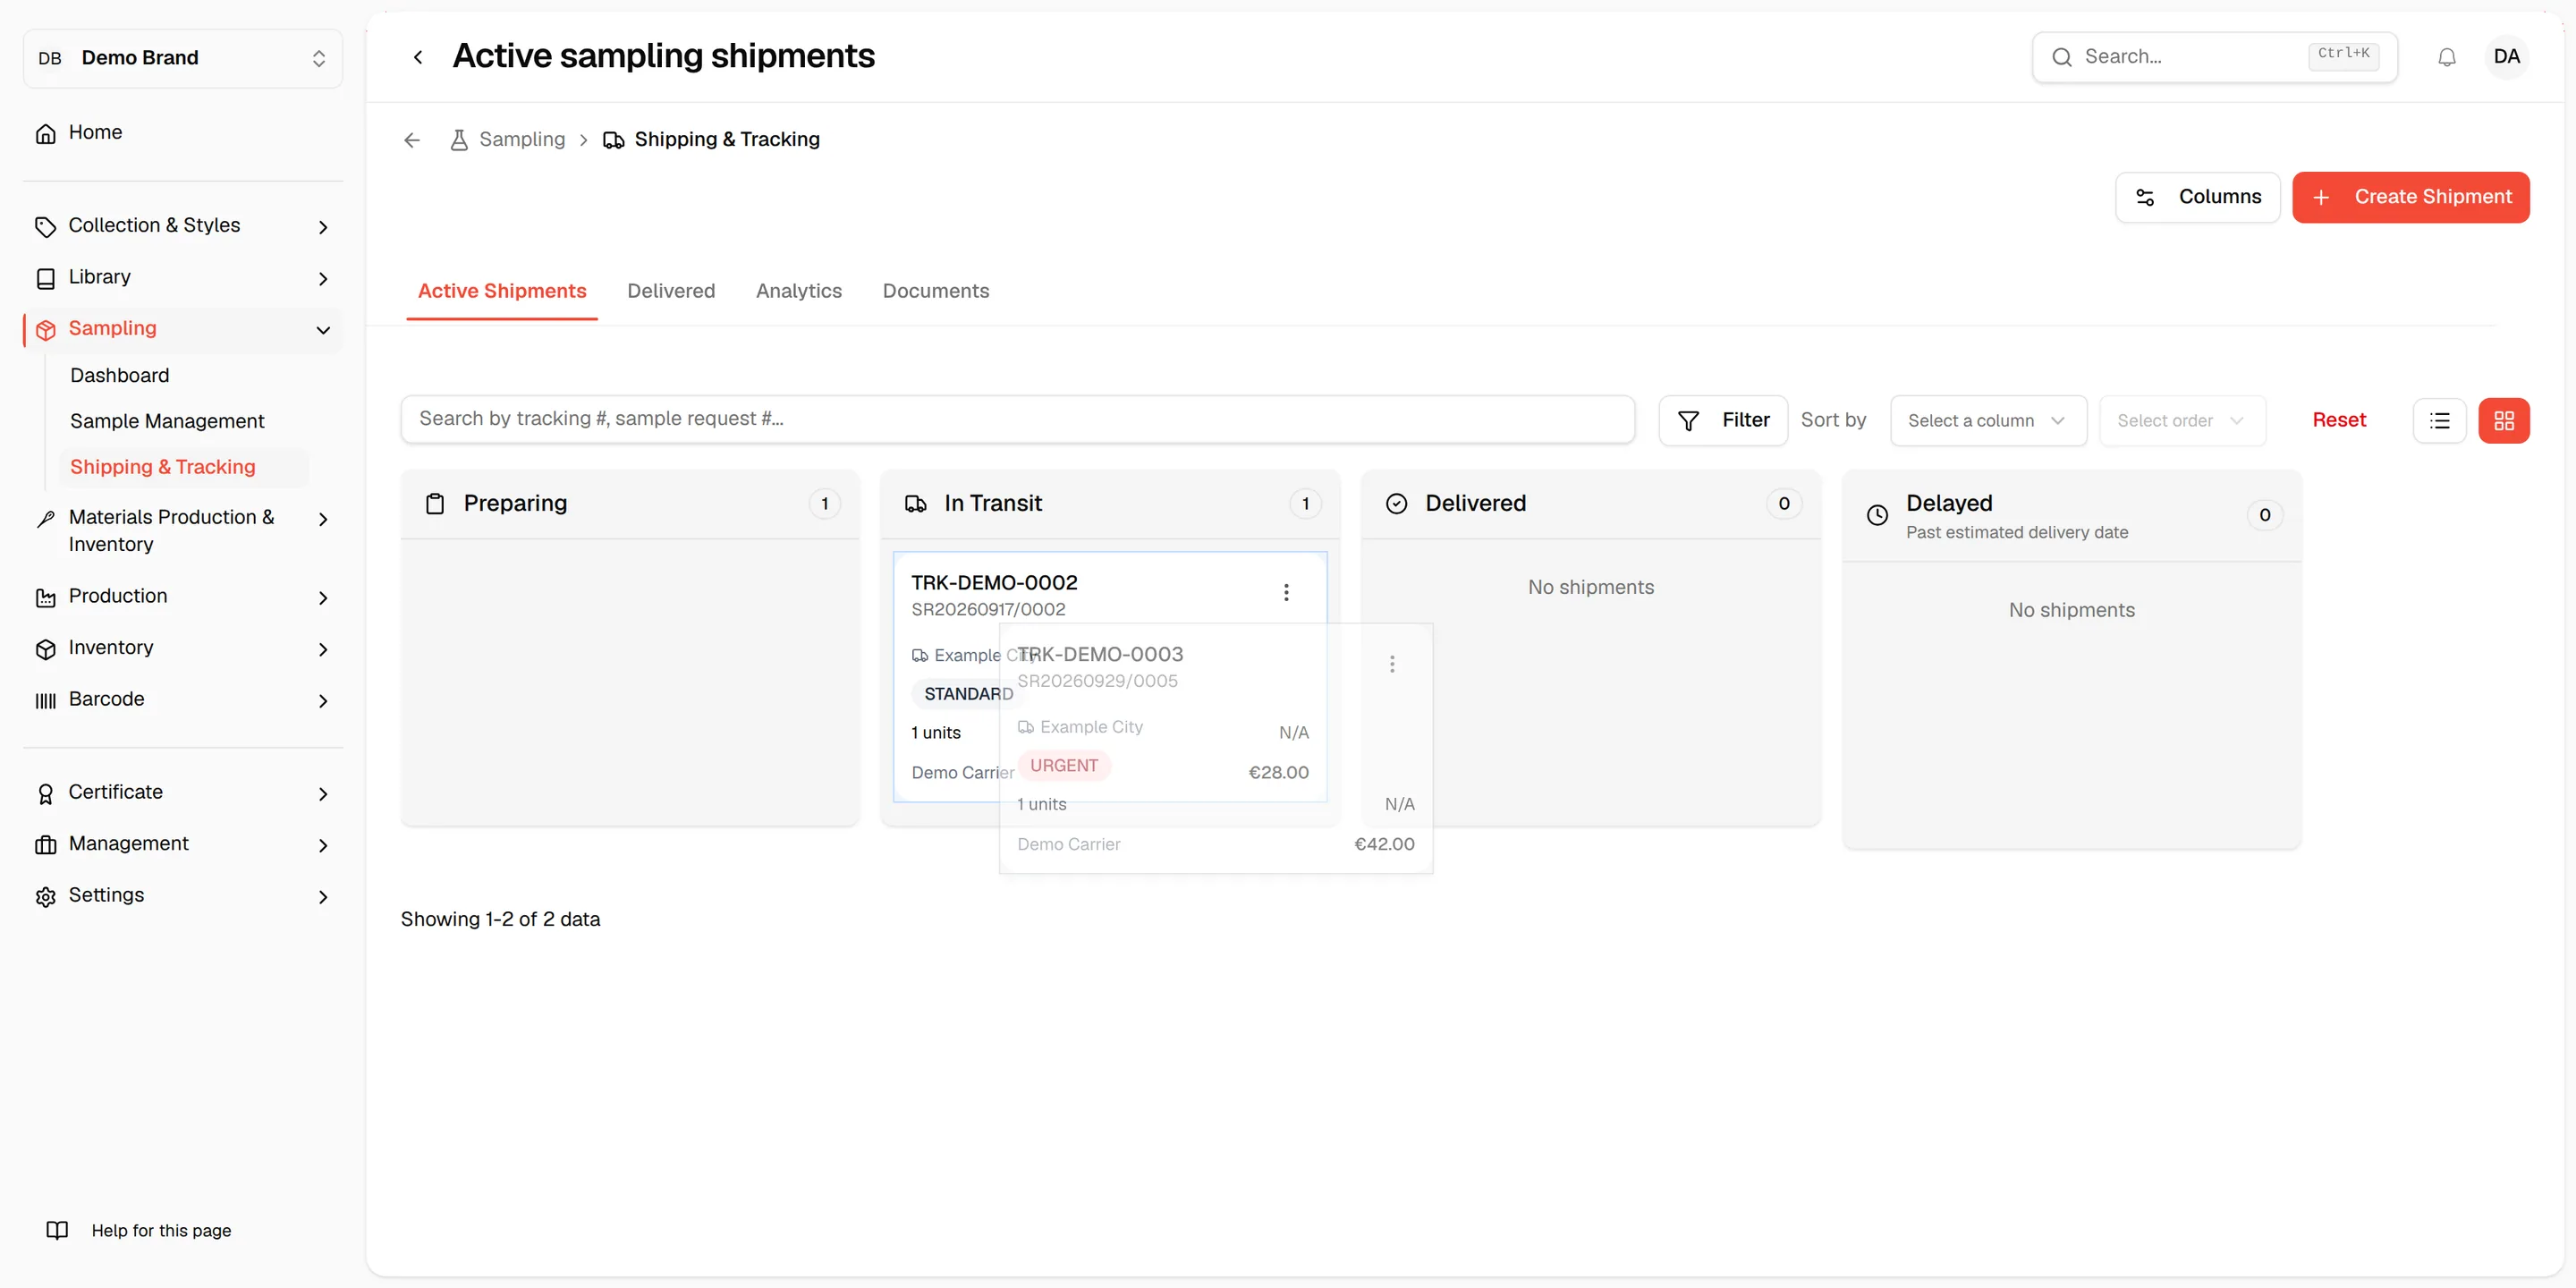Click the In Transit truck icon

click(x=915, y=503)
